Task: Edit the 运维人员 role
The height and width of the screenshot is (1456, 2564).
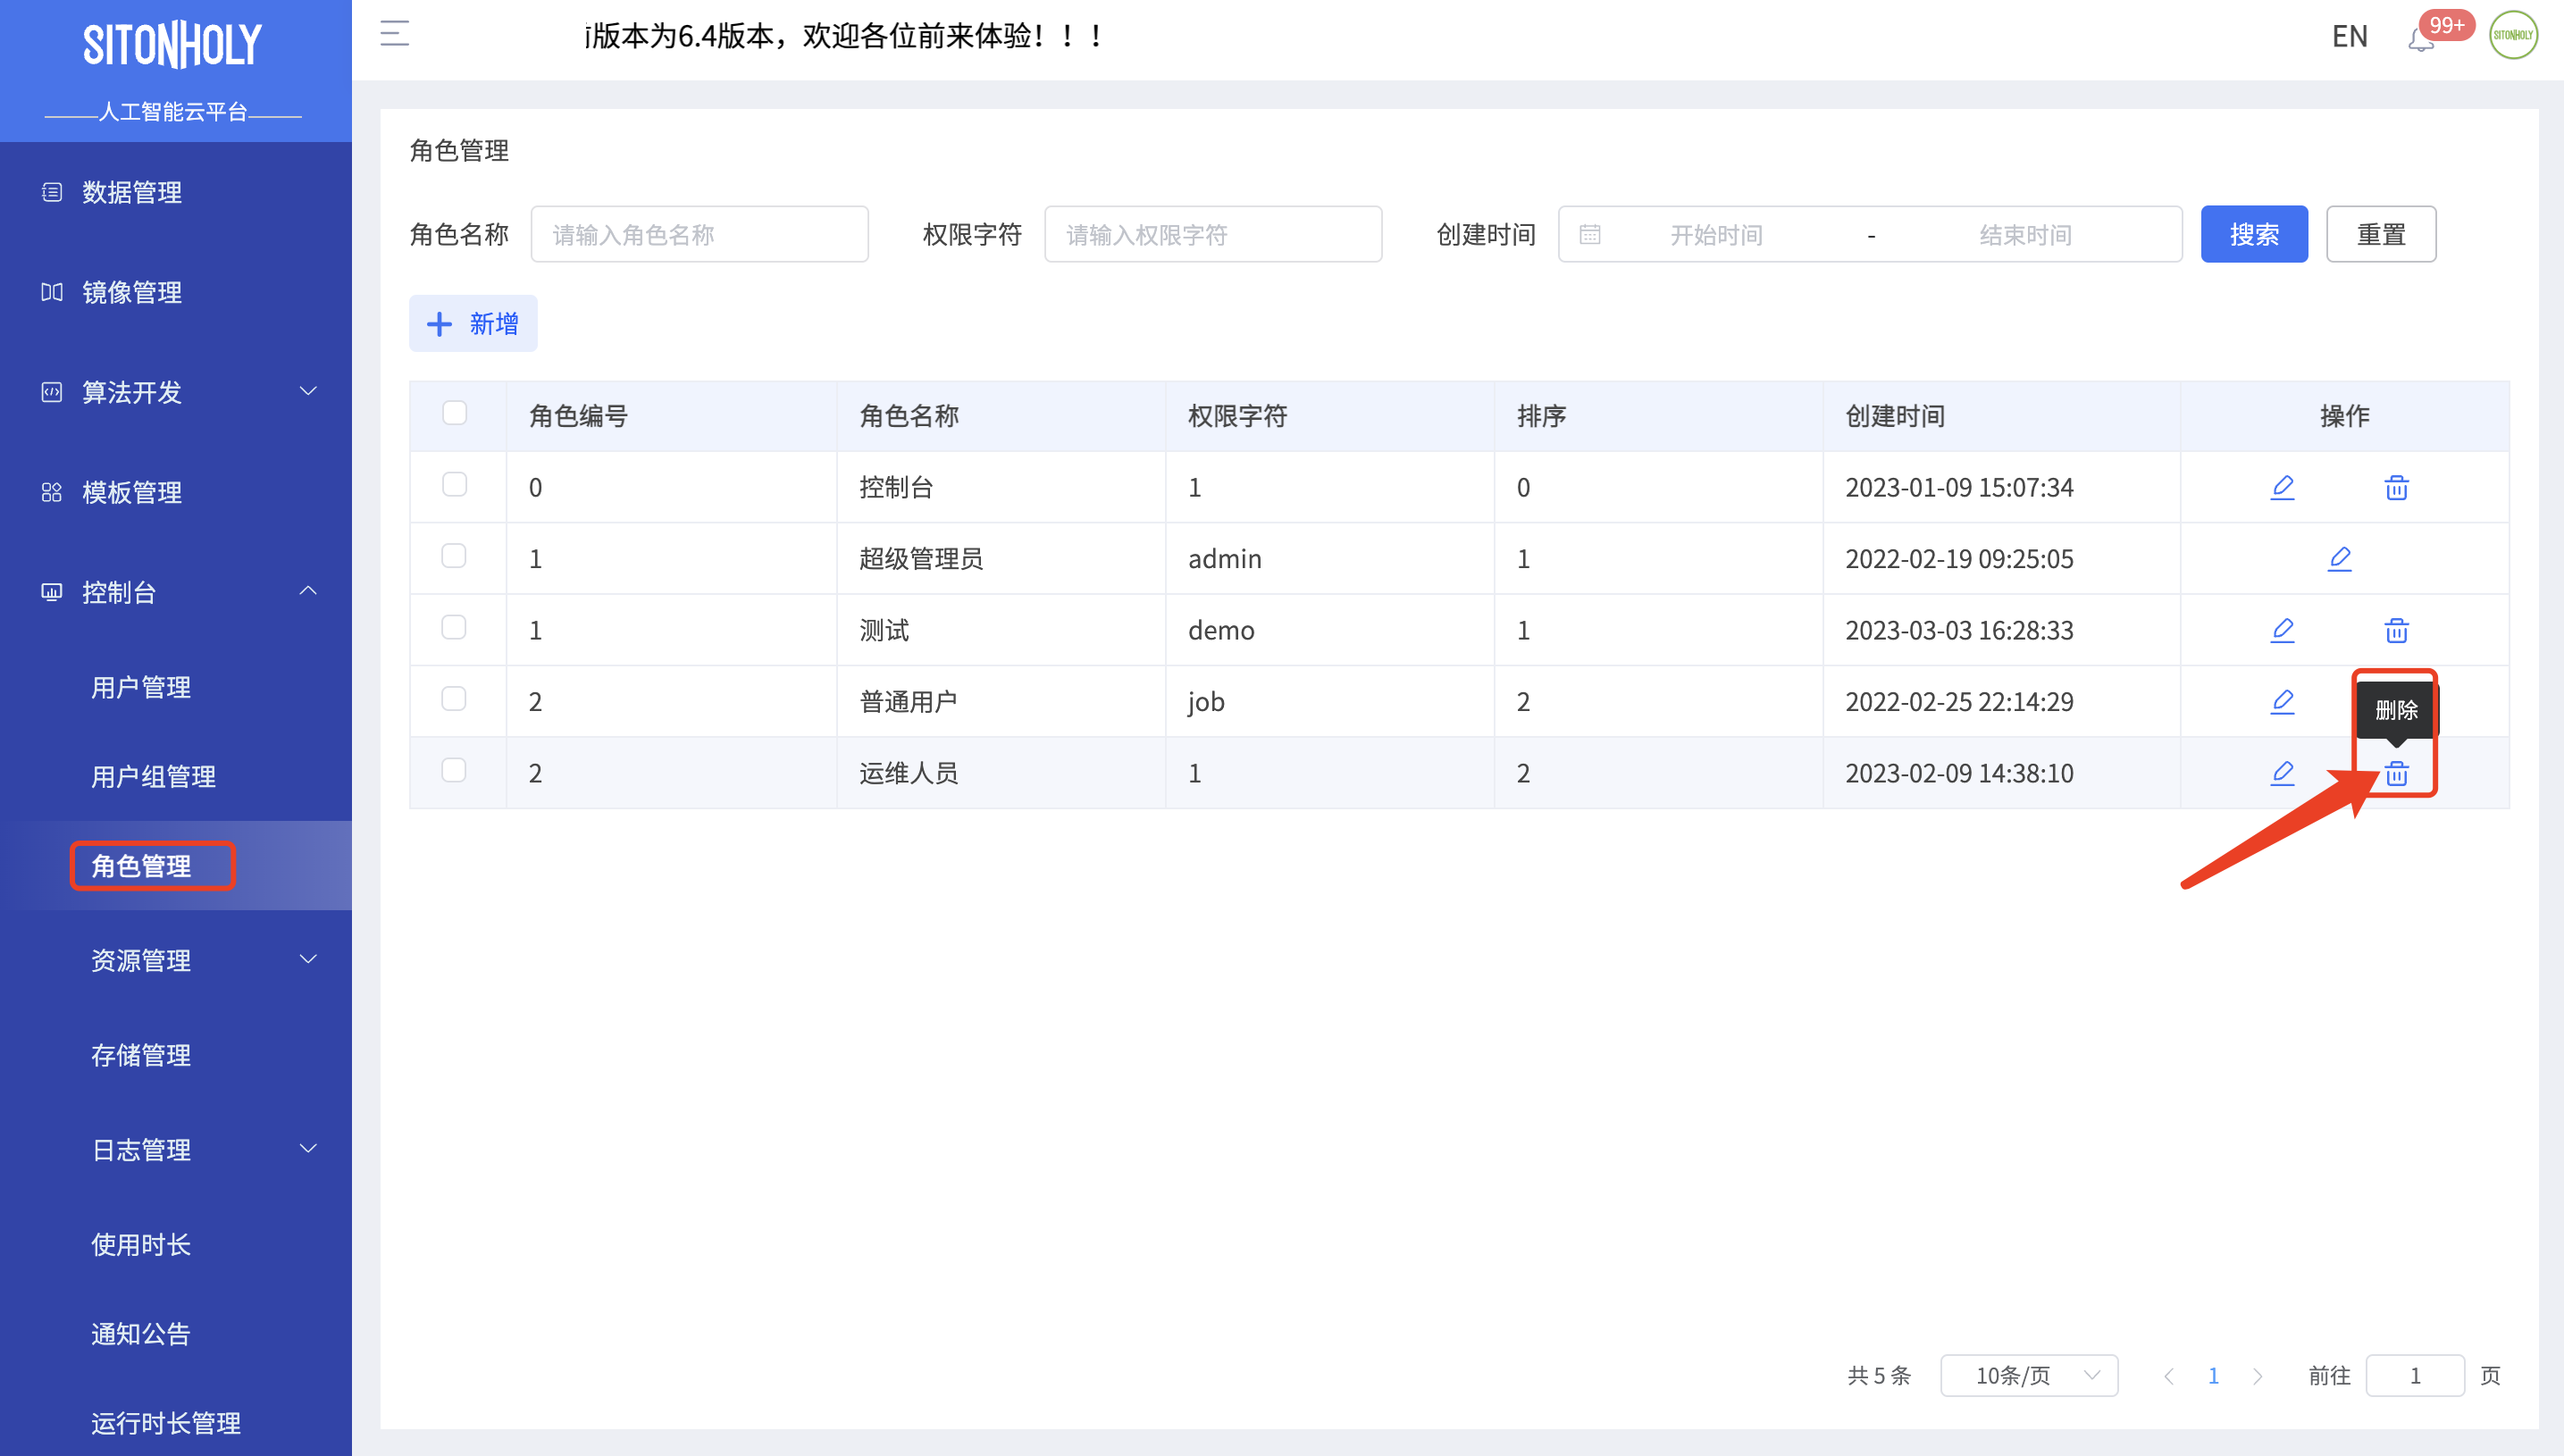Action: point(2282,773)
